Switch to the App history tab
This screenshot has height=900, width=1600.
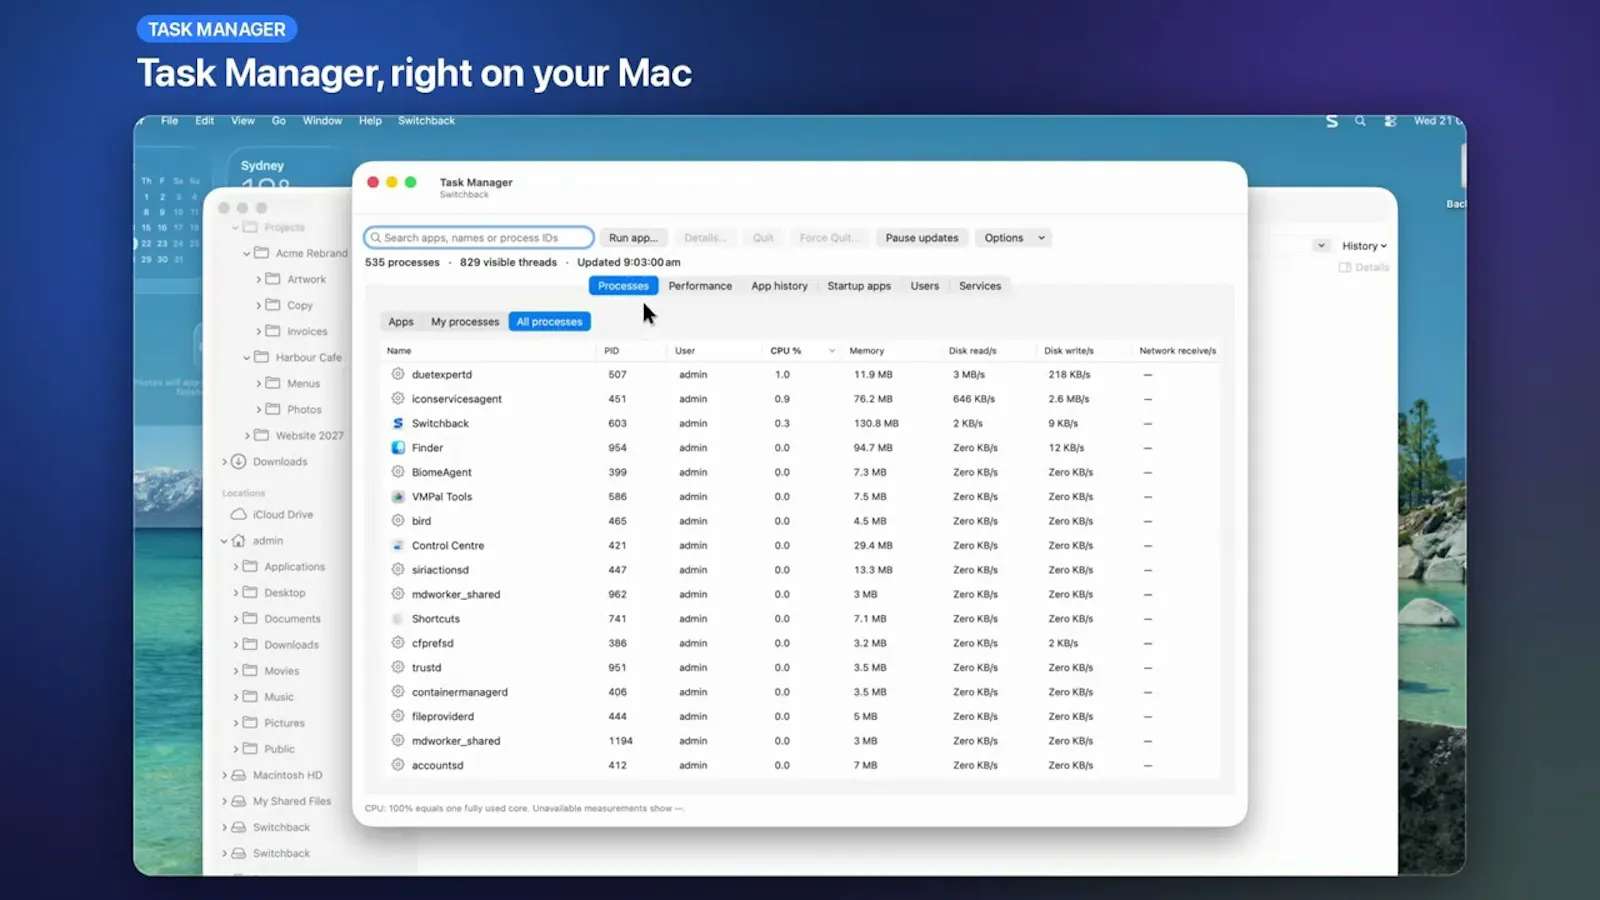[x=779, y=286]
